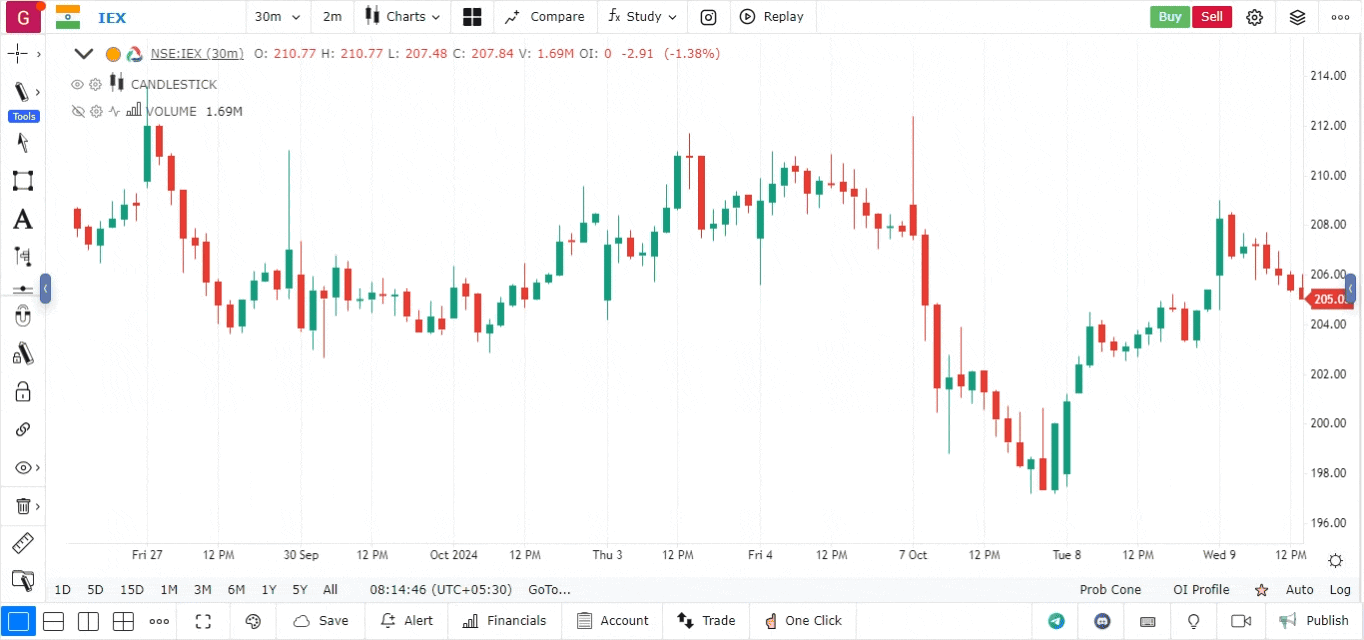
Task: Hide the Candlestick series using its eye icon
Action: pos(77,85)
